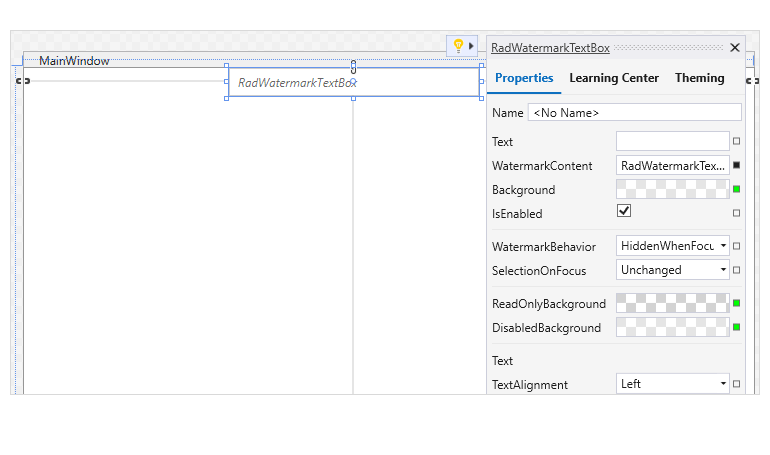Click the SelectionOnFocus property label
Image resolution: width=770 pixels, height=455 pixels.
tap(539, 271)
